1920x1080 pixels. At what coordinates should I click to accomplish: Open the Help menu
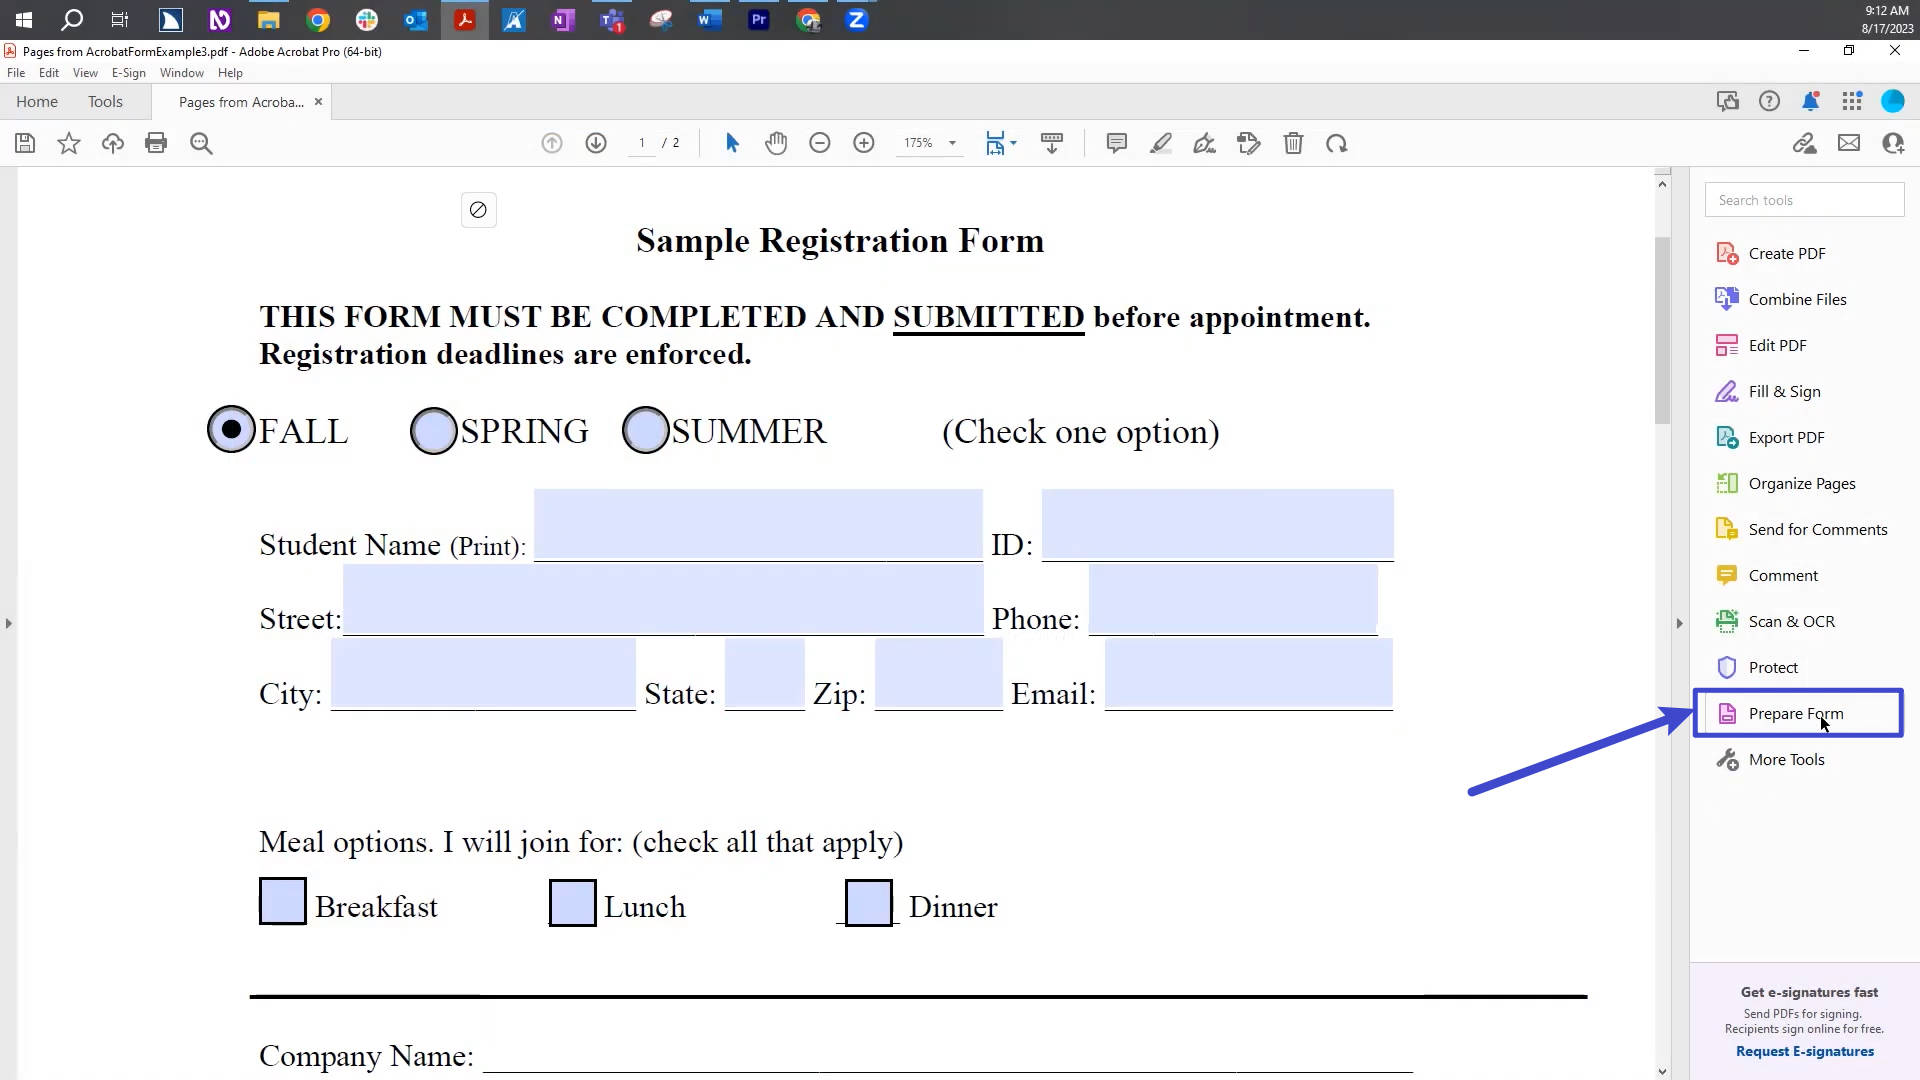230,73
